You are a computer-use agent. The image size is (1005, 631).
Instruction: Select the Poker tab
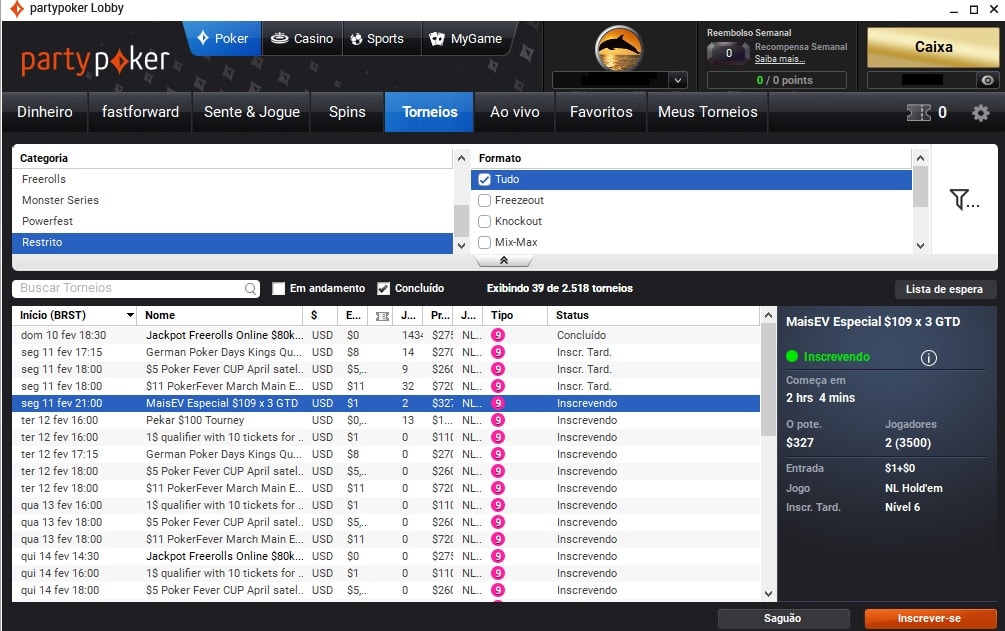pos(222,38)
